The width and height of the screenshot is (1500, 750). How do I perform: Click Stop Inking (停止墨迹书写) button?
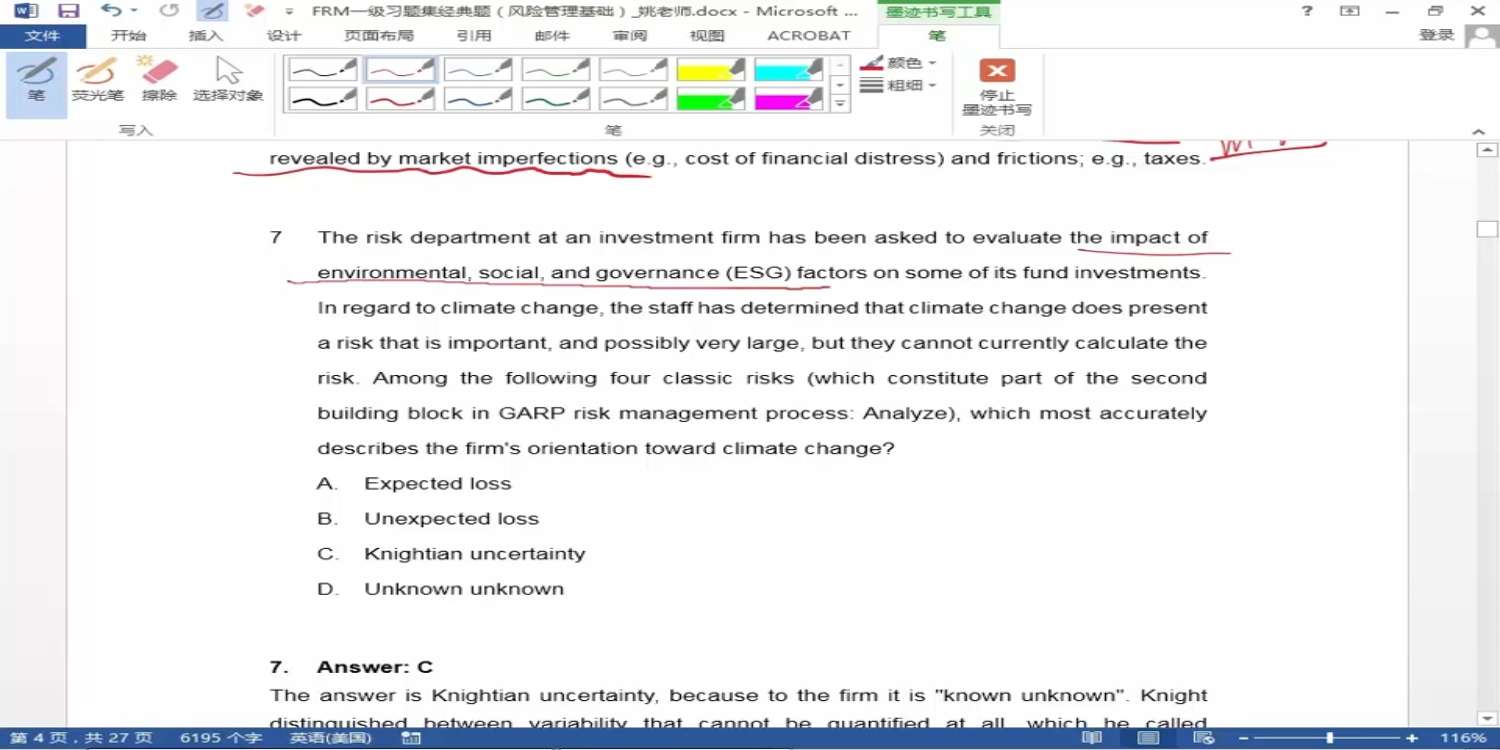pyautogui.click(x=996, y=86)
